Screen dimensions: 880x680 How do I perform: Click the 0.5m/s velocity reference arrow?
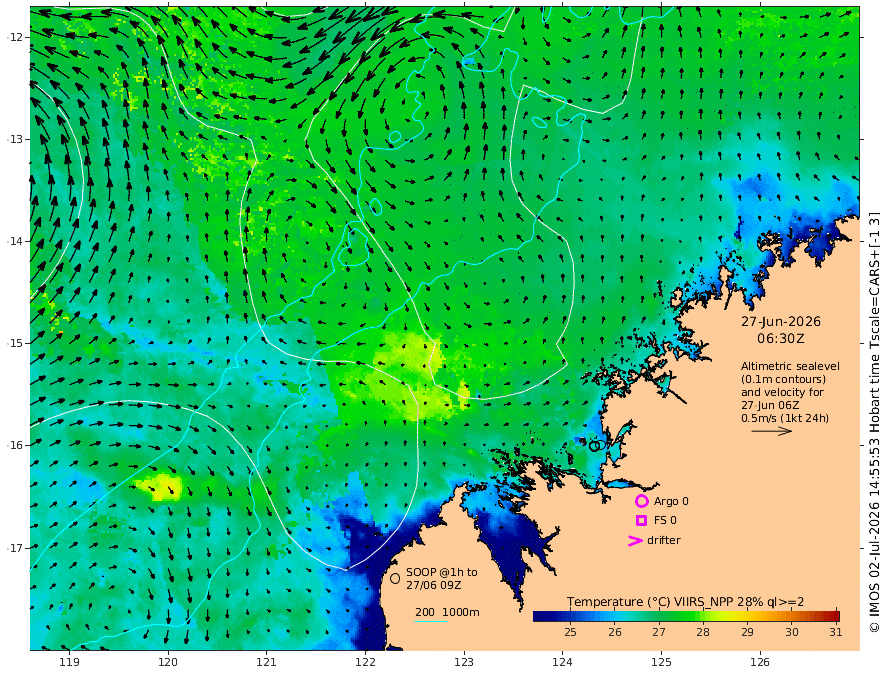[x=772, y=431]
